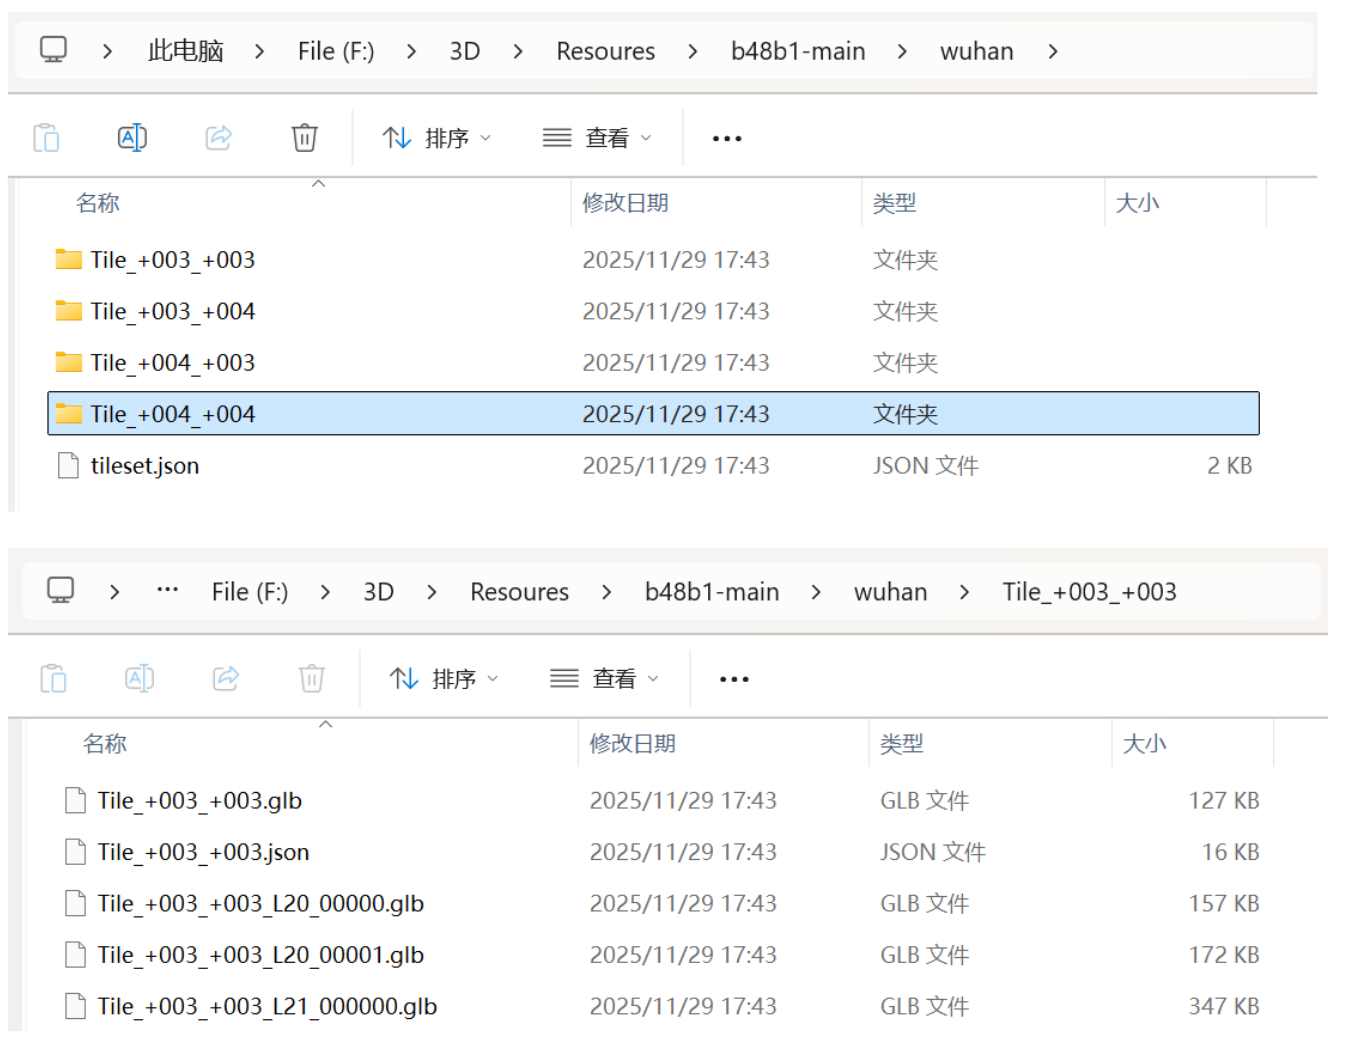Select the Tile_+003_+003_L20_00001.glb file
Viewport: 1358px width, 1038px height.
pos(660,955)
